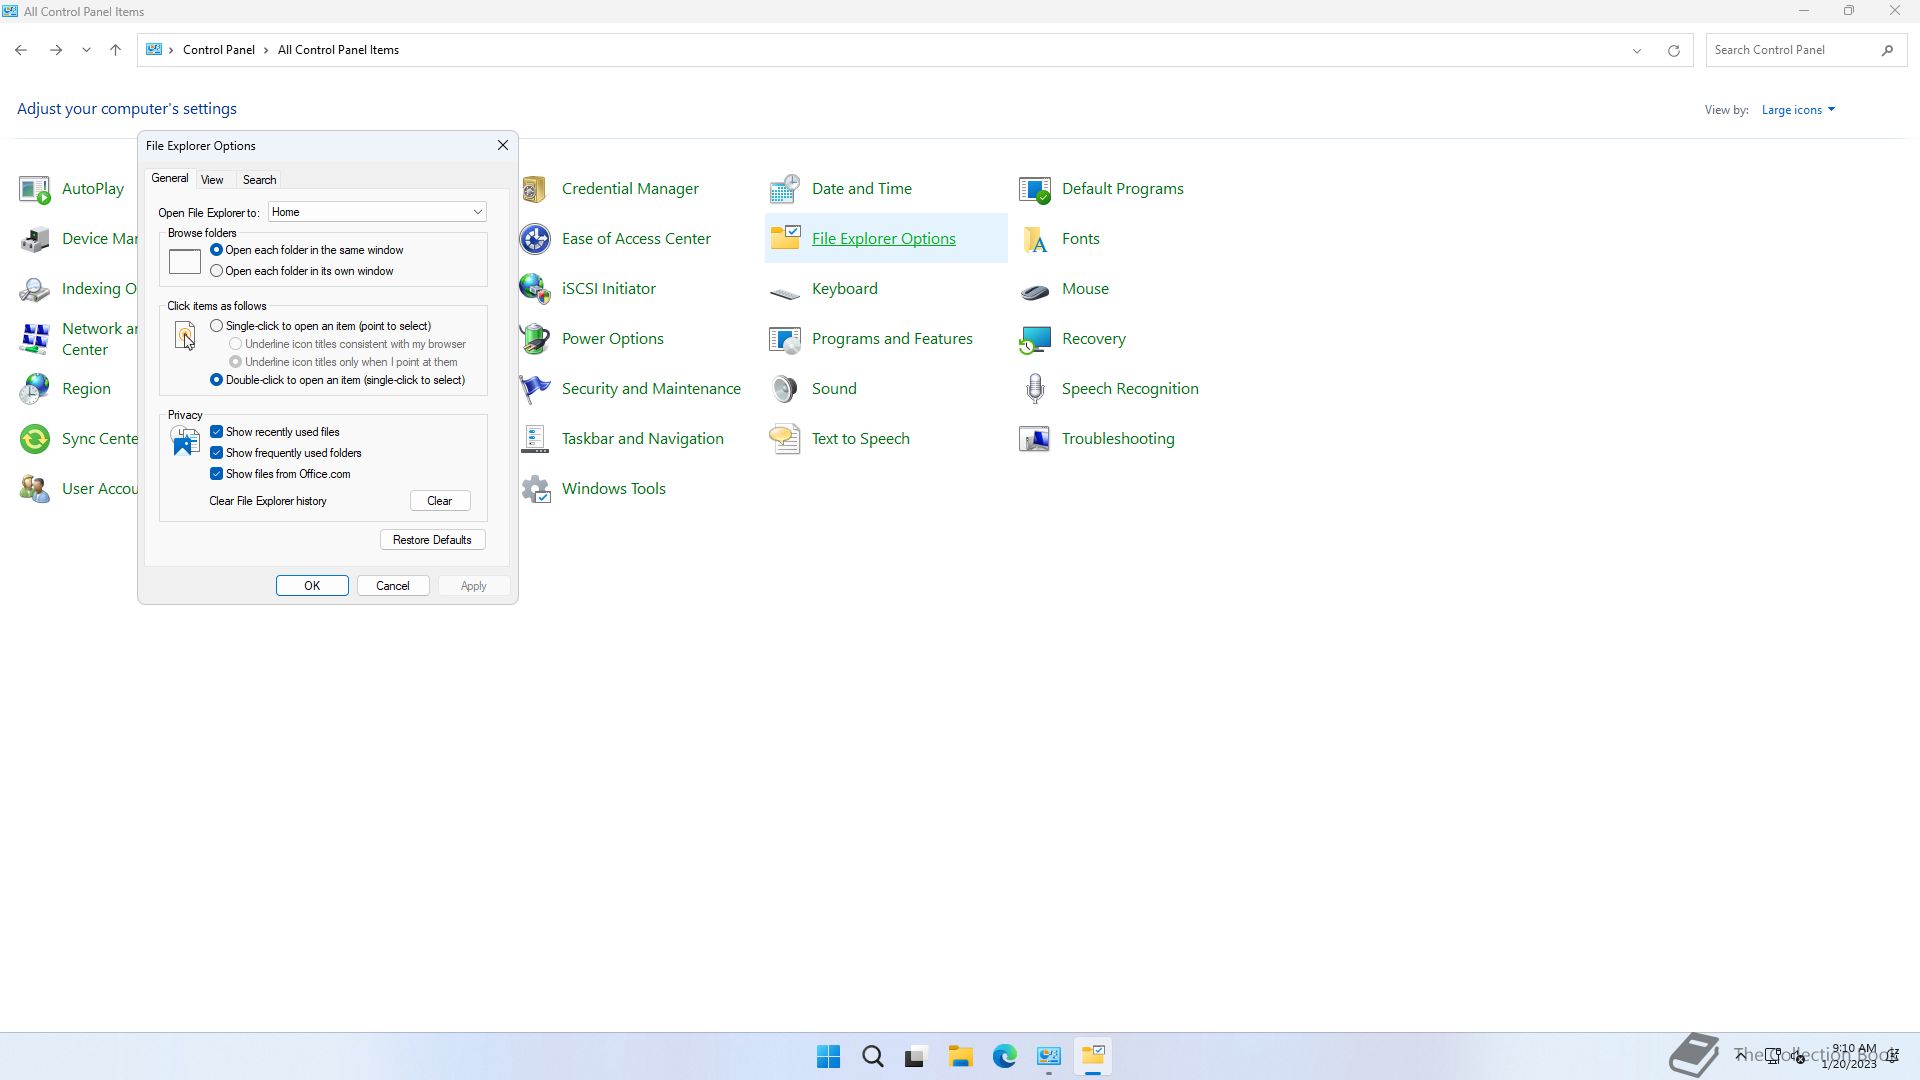
Task: Switch to the Search tab
Action: pos(259,180)
